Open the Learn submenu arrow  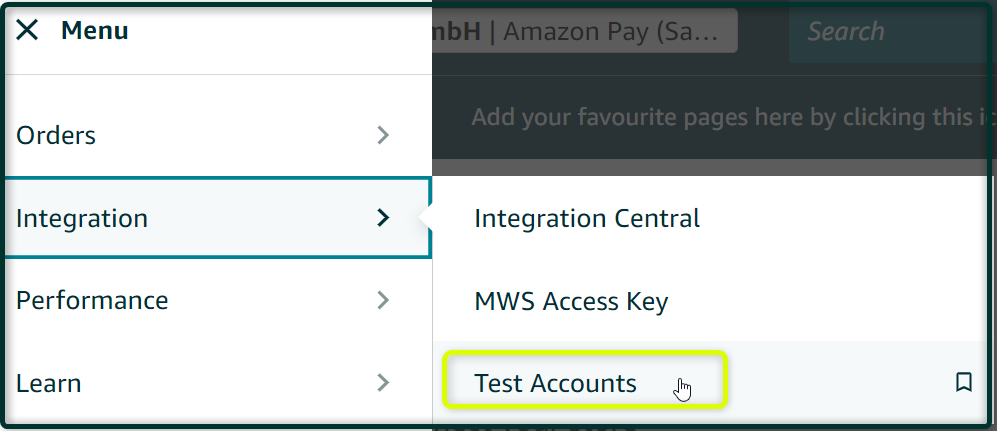382,383
